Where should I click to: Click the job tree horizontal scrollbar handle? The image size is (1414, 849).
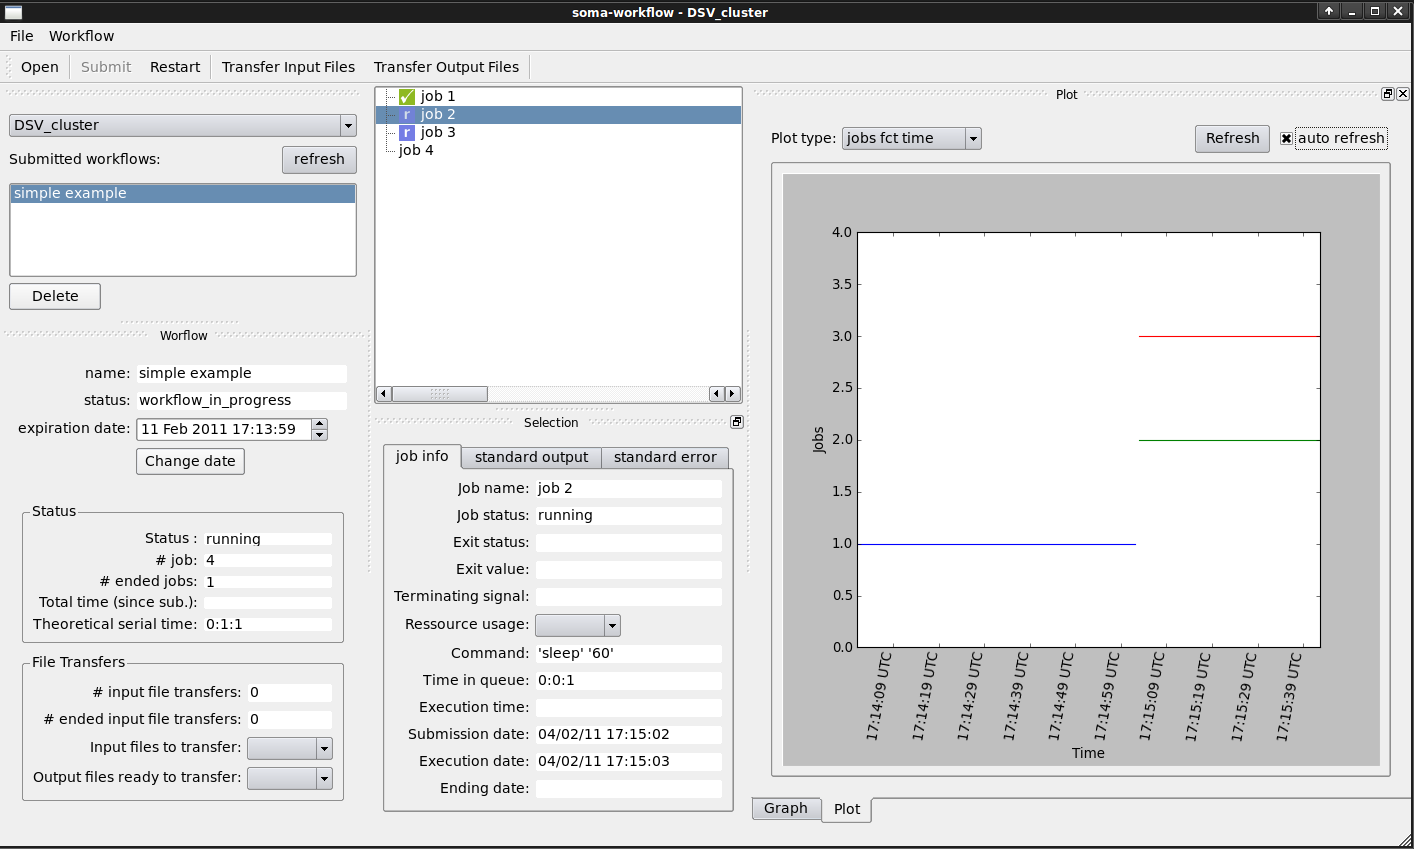439,394
